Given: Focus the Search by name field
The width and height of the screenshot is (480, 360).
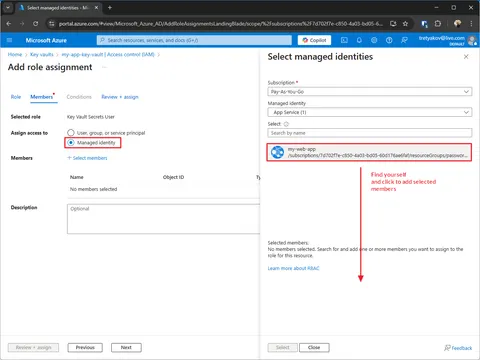Looking at the screenshot, I should tap(370, 133).
